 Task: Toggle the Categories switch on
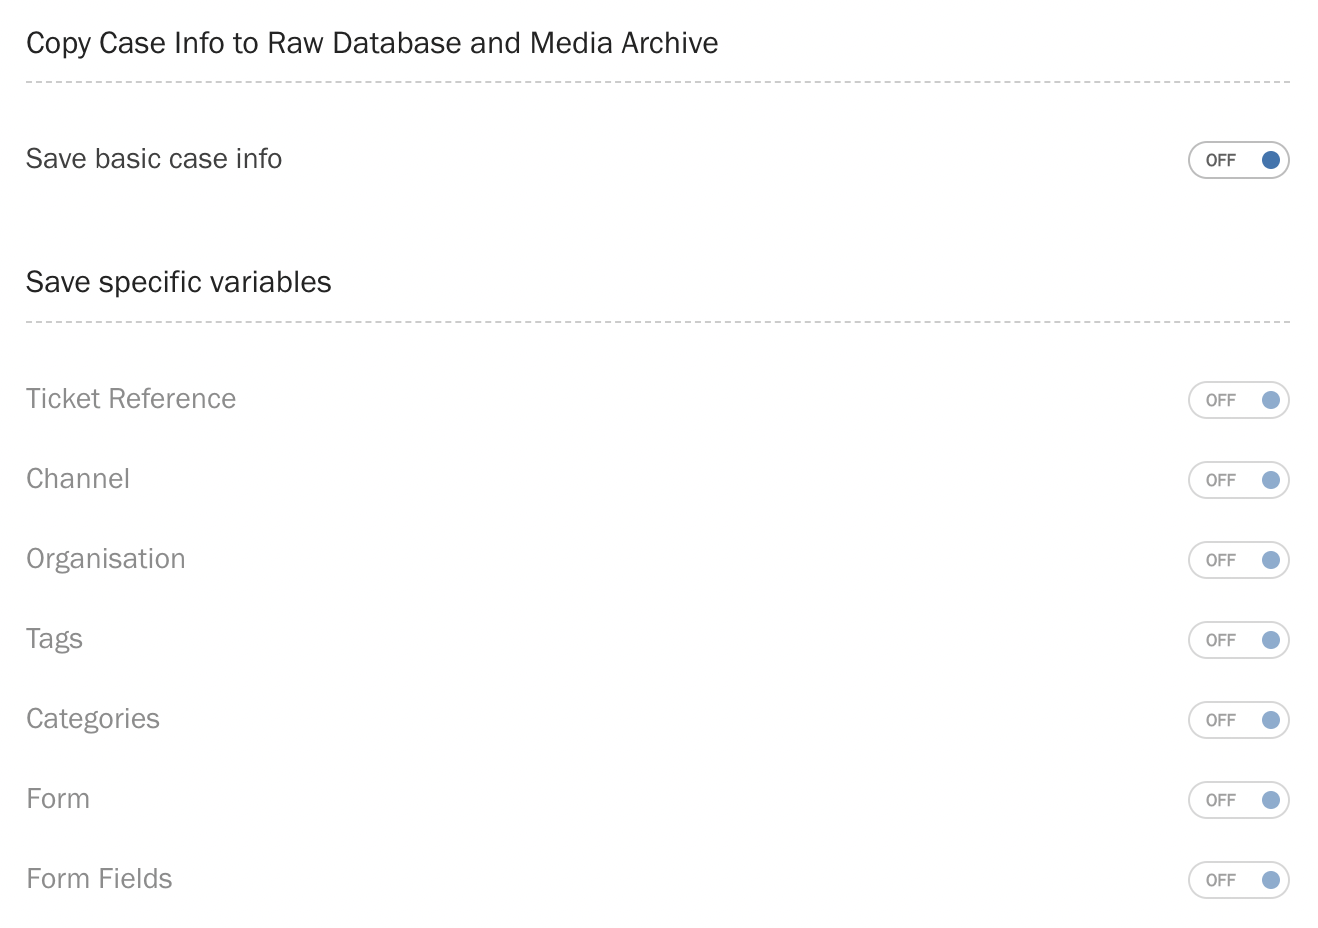point(1238,720)
